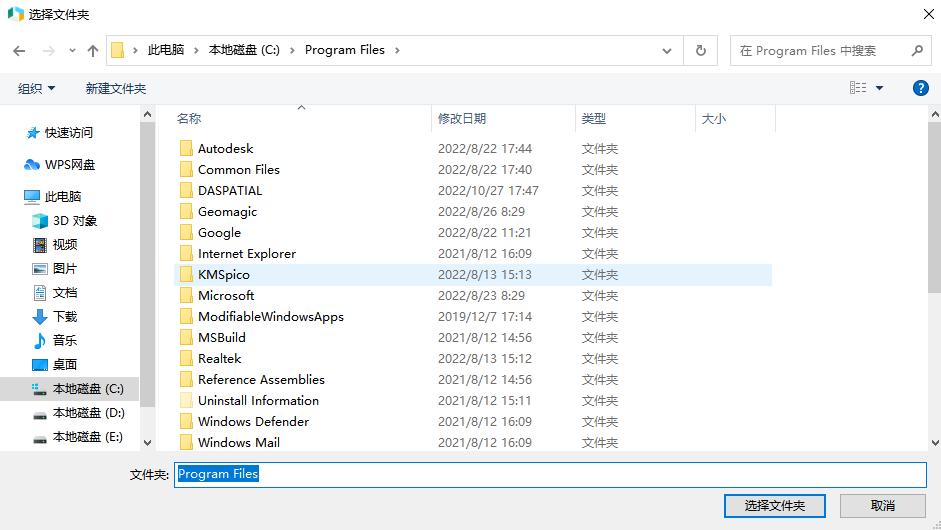Open 快速访问 in navigation pane

pyautogui.click(x=59, y=133)
